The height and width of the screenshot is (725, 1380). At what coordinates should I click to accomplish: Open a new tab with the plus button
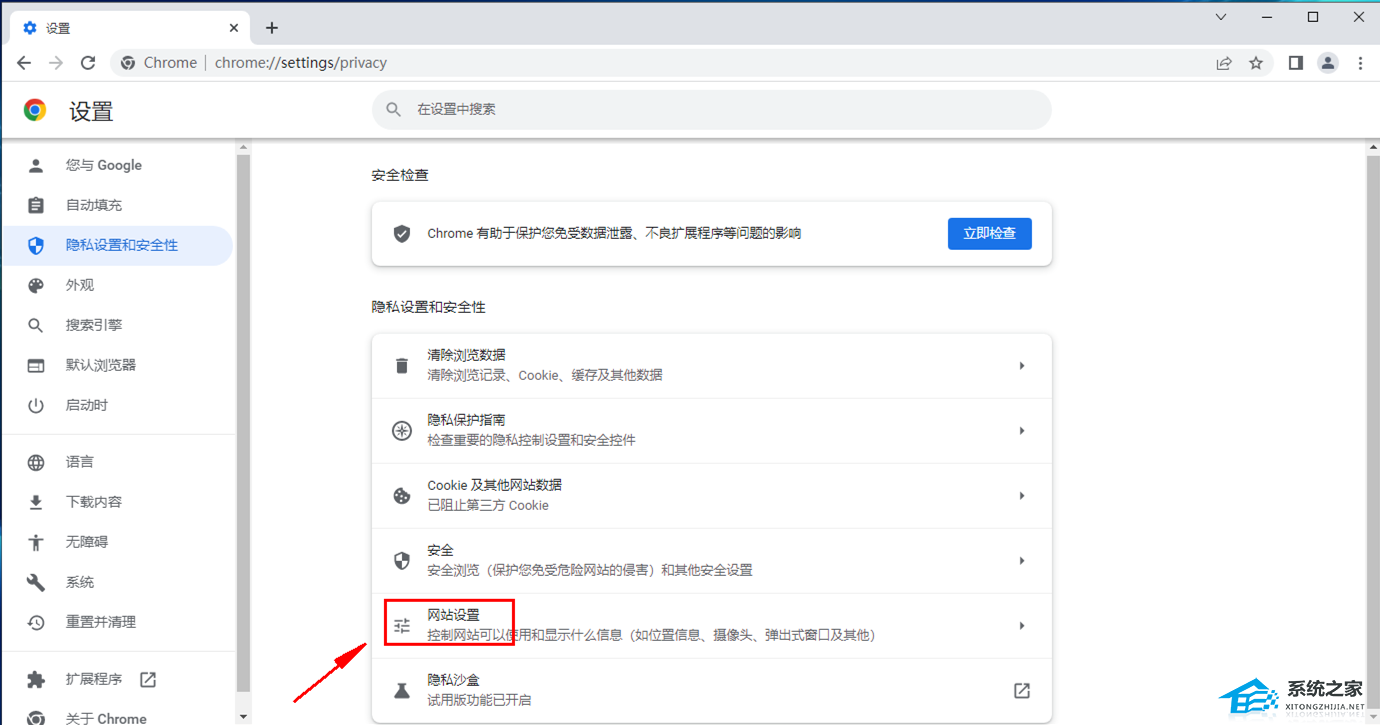(272, 28)
